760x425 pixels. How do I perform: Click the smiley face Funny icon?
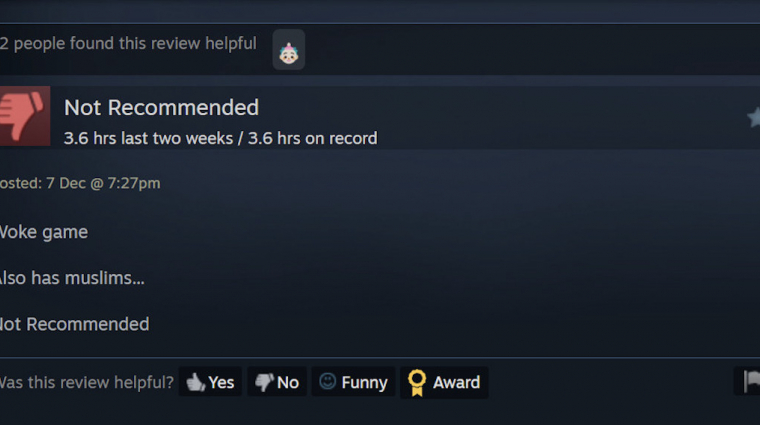click(x=328, y=381)
